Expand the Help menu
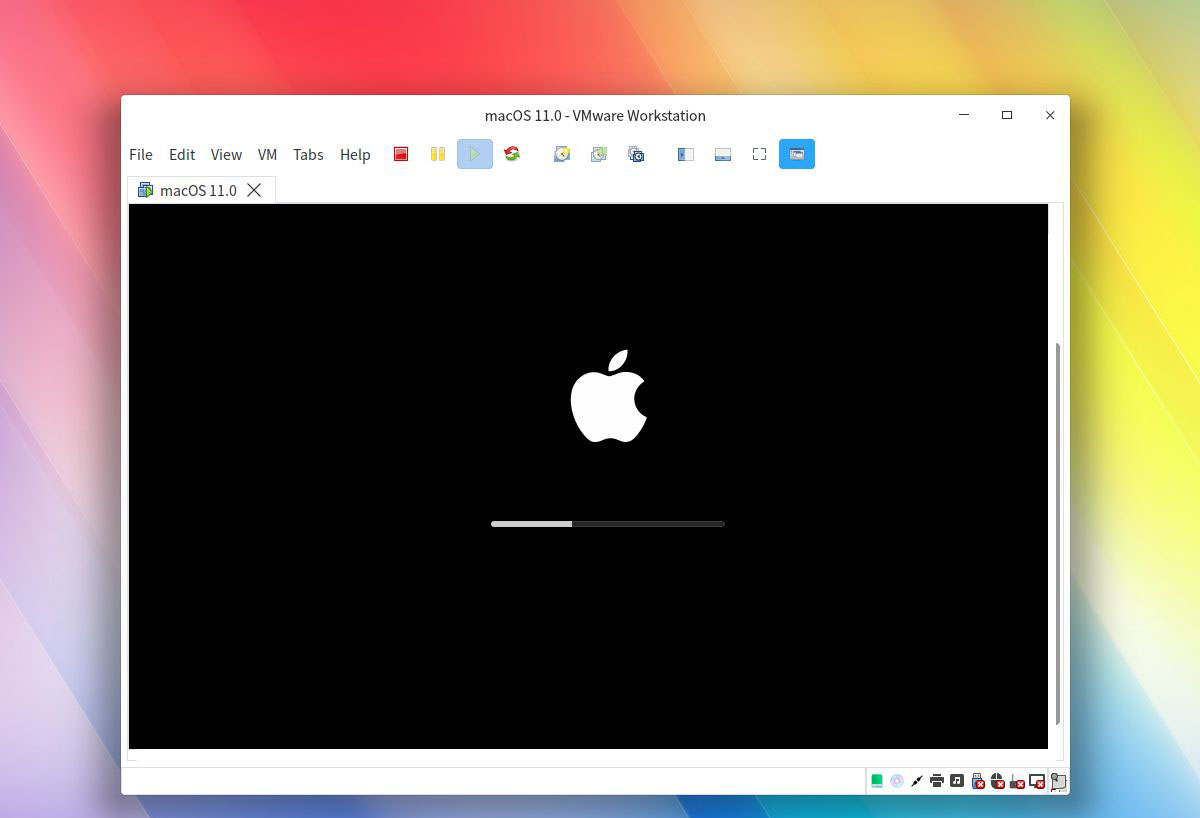 tap(355, 154)
